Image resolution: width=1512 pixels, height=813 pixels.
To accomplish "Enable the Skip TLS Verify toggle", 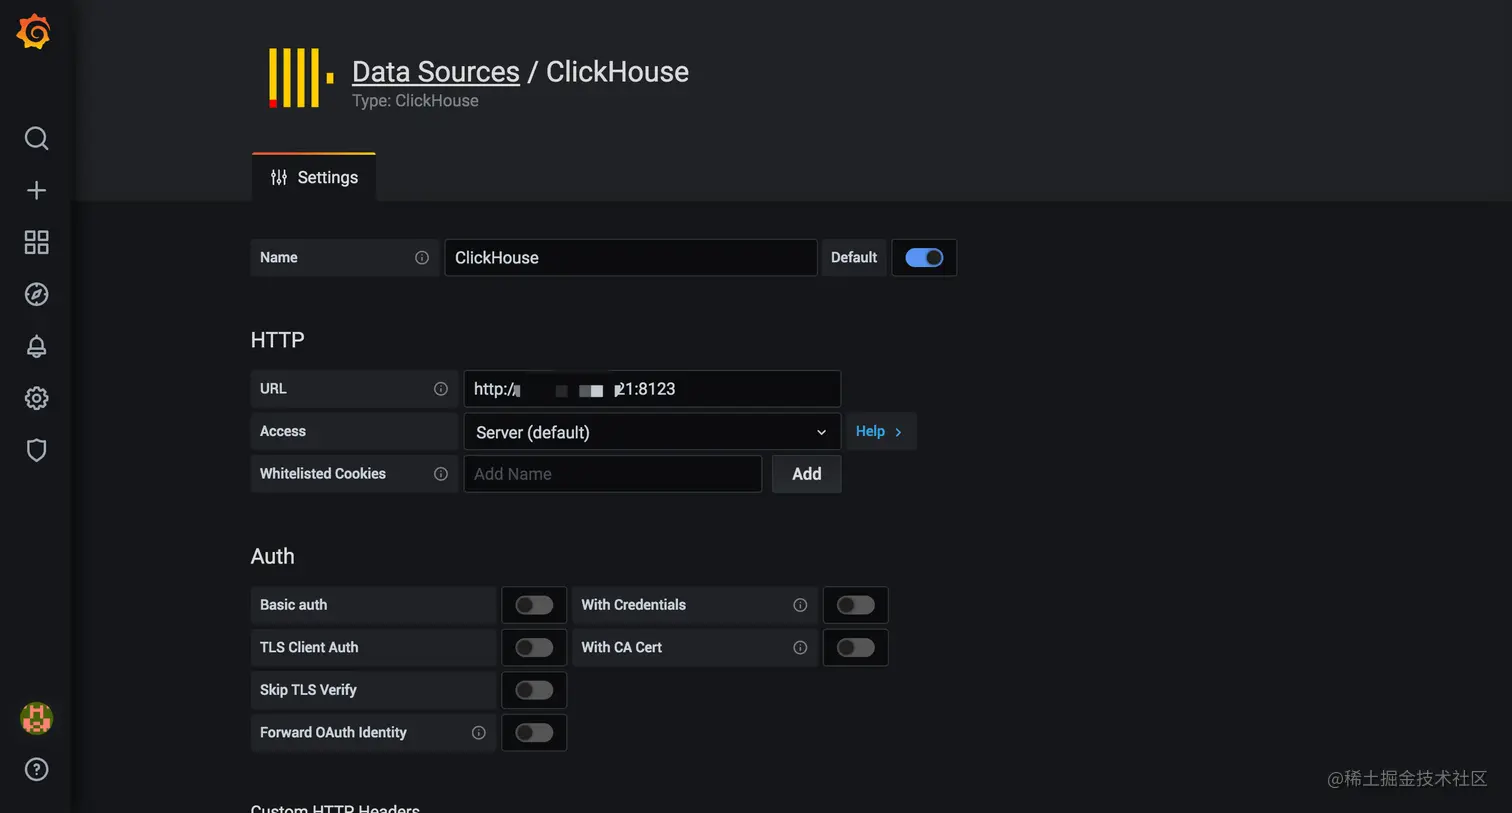I will [x=534, y=690].
